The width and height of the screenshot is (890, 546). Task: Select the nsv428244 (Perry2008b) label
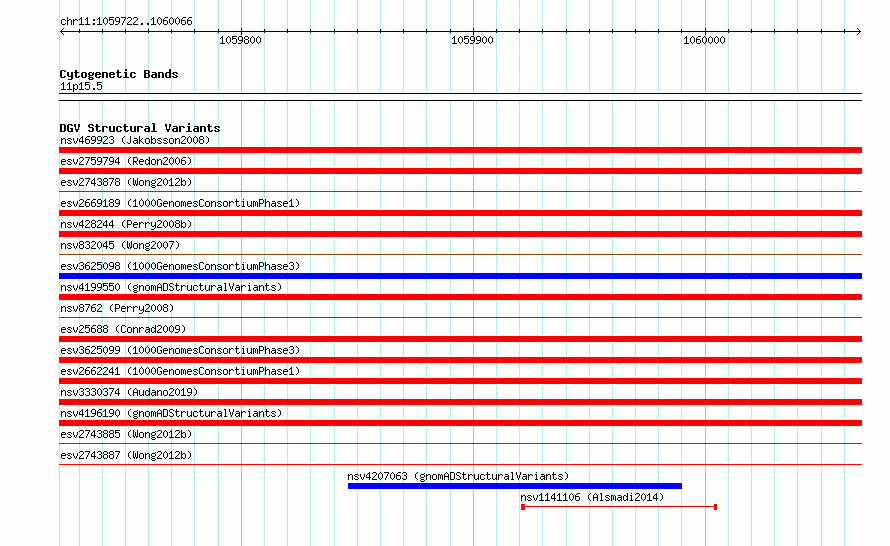coord(126,224)
